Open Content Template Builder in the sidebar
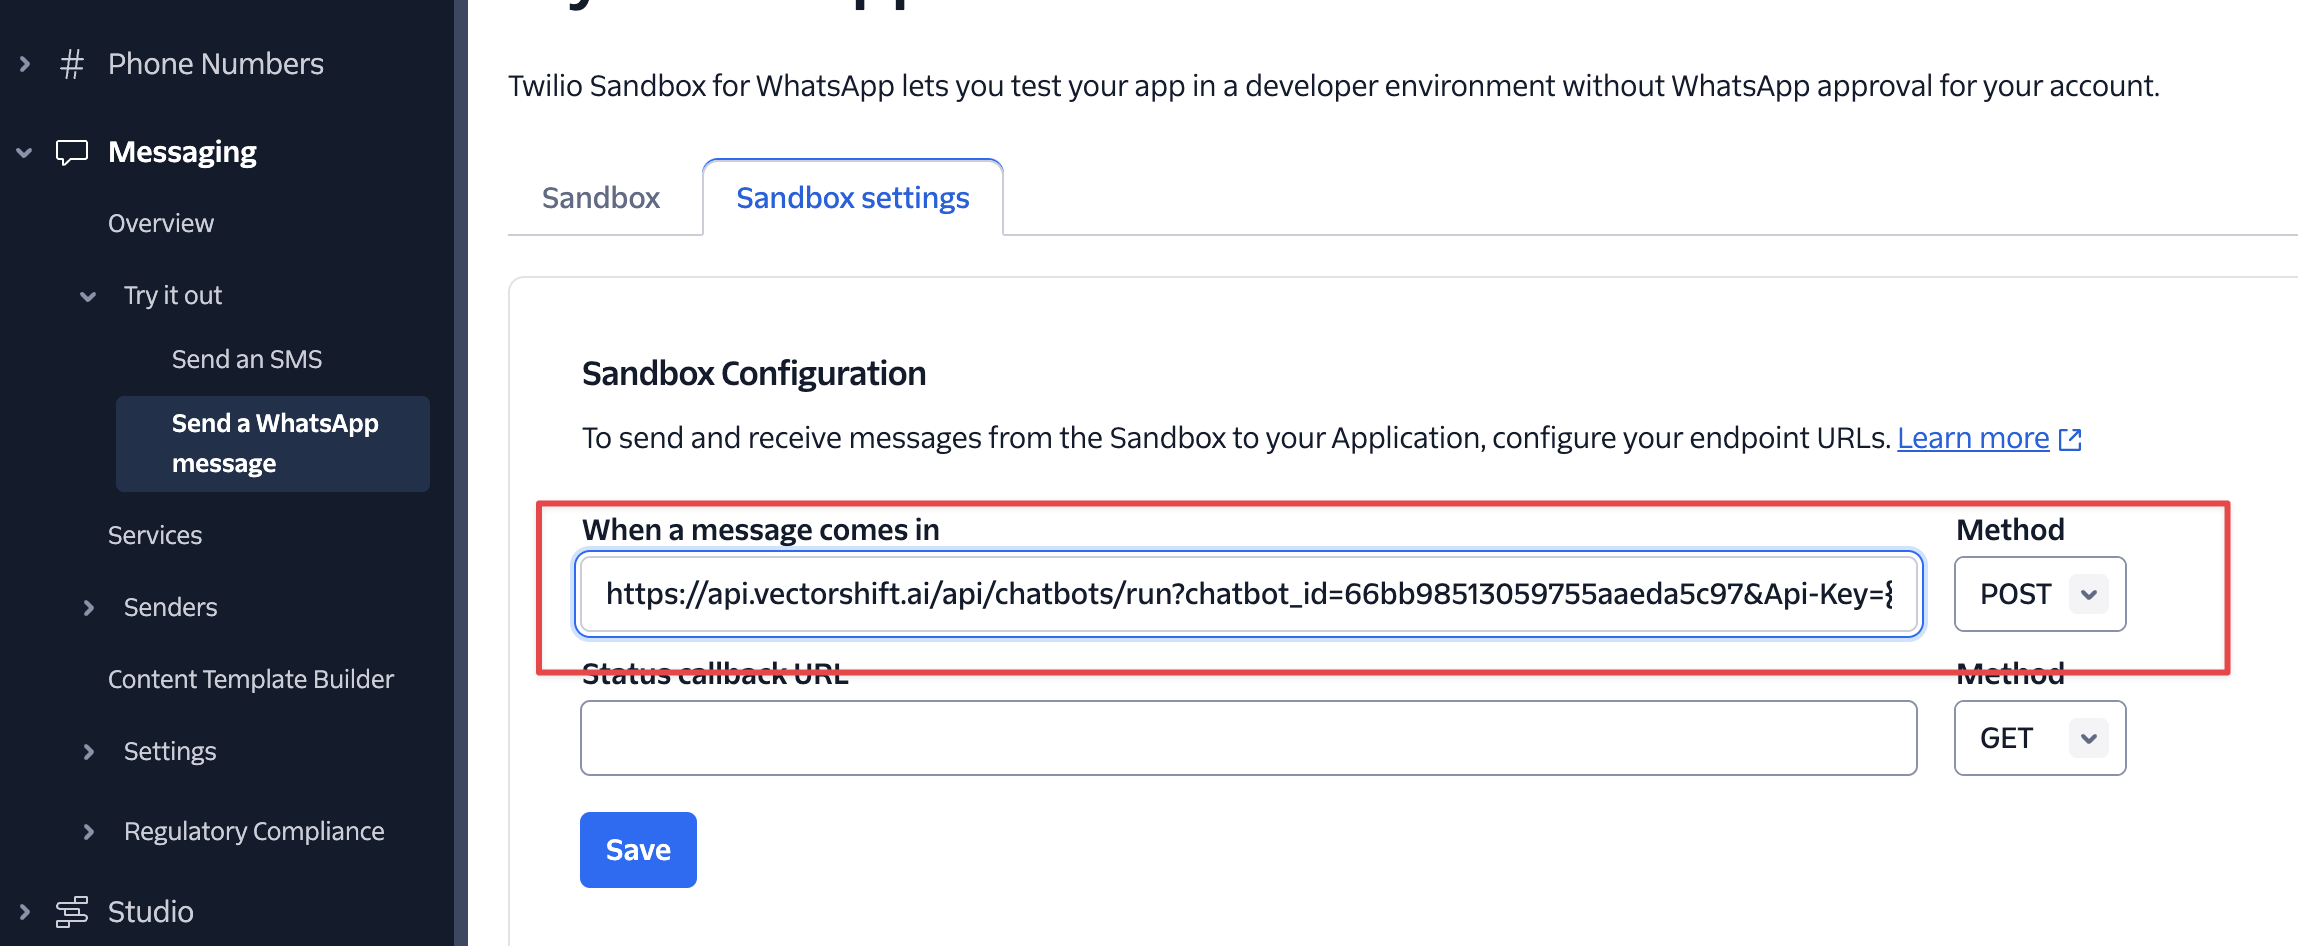 pos(250,679)
